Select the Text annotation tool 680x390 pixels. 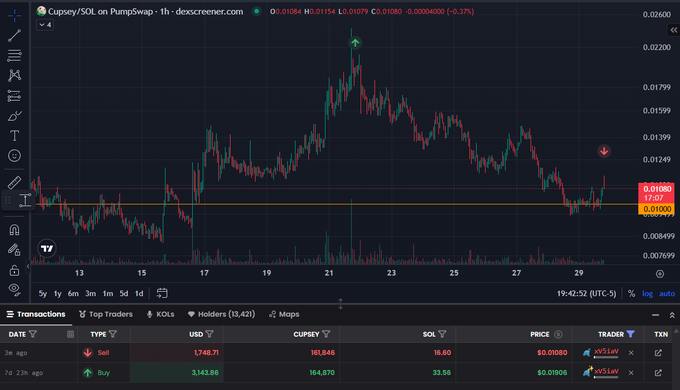click(14, 136)
